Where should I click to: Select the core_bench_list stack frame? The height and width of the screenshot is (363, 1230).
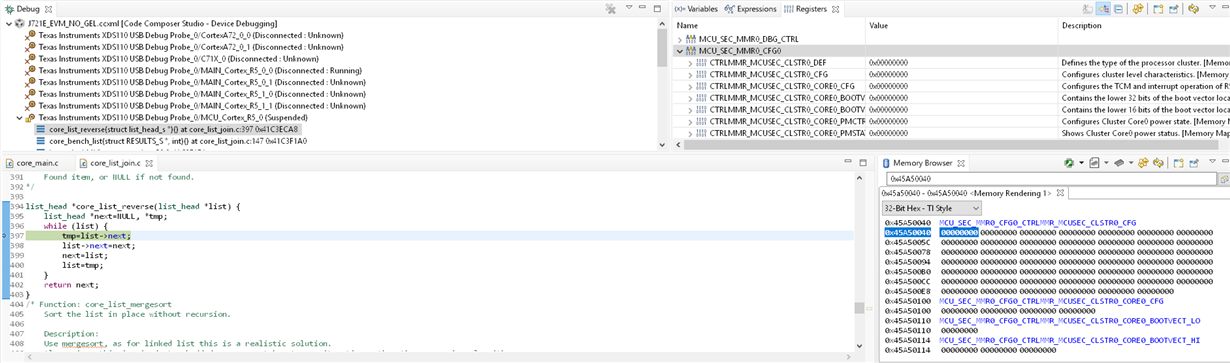171,141
